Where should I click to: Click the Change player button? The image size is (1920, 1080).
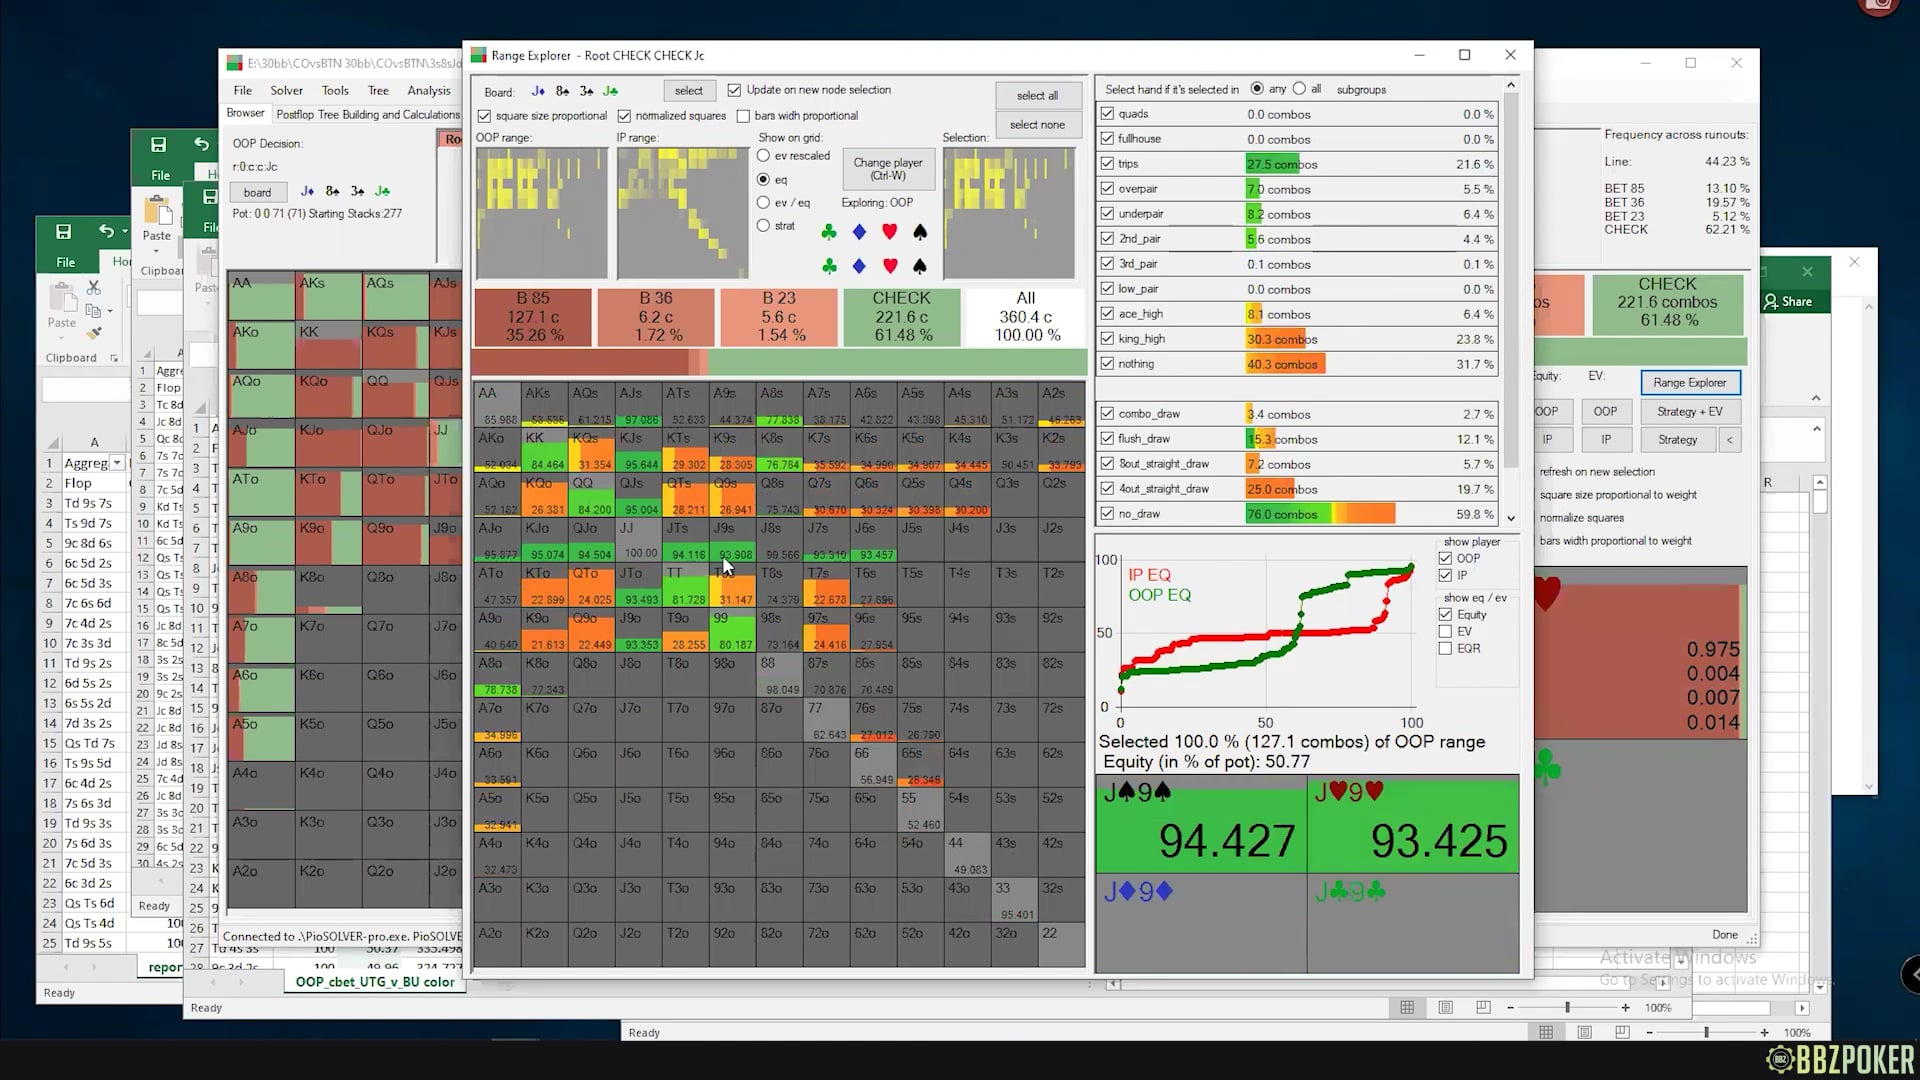pos(887,169)
